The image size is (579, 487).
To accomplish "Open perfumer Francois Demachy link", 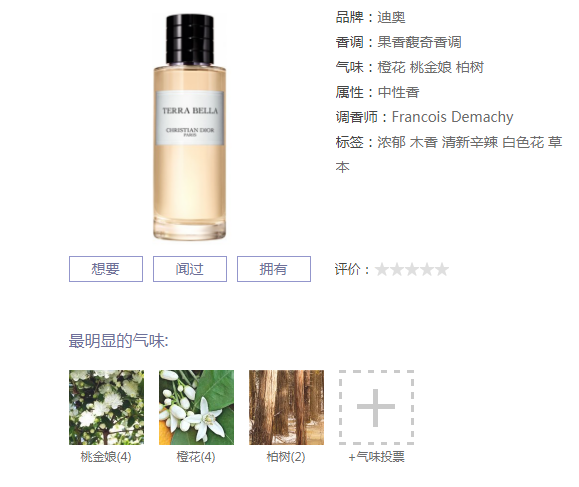I will [452, 117].
